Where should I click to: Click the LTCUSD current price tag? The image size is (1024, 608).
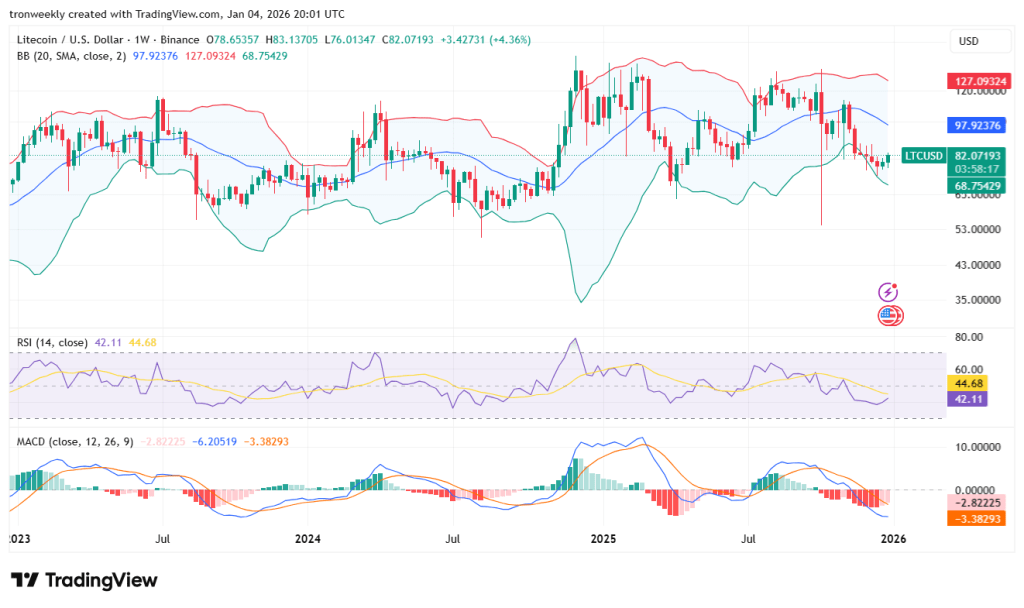(923, 155)
